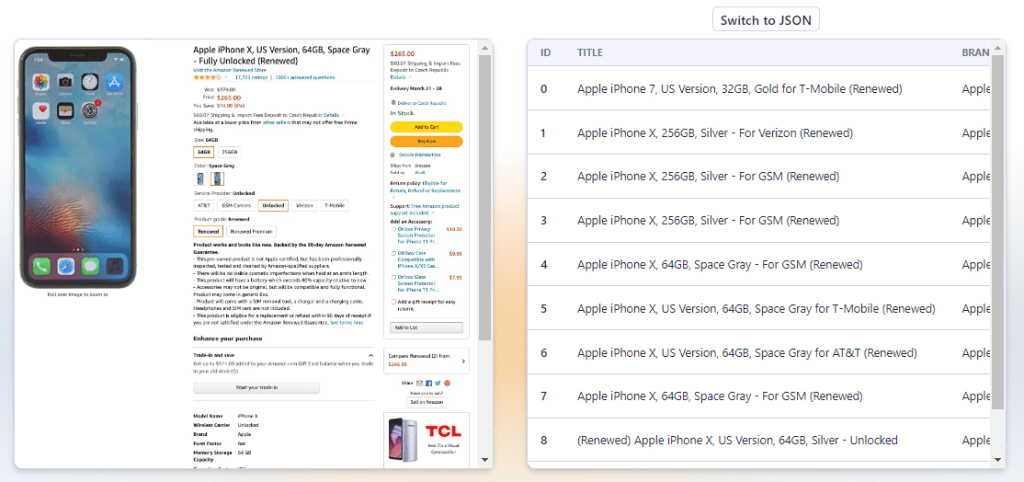Select row 4 iPhone X Space Gray GSM

click(758, 265)
